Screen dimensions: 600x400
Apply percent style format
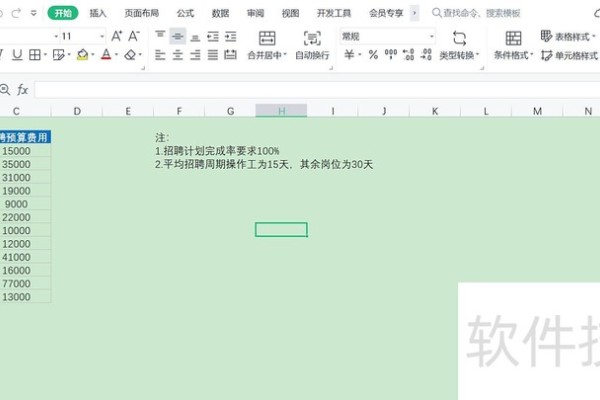373,55
